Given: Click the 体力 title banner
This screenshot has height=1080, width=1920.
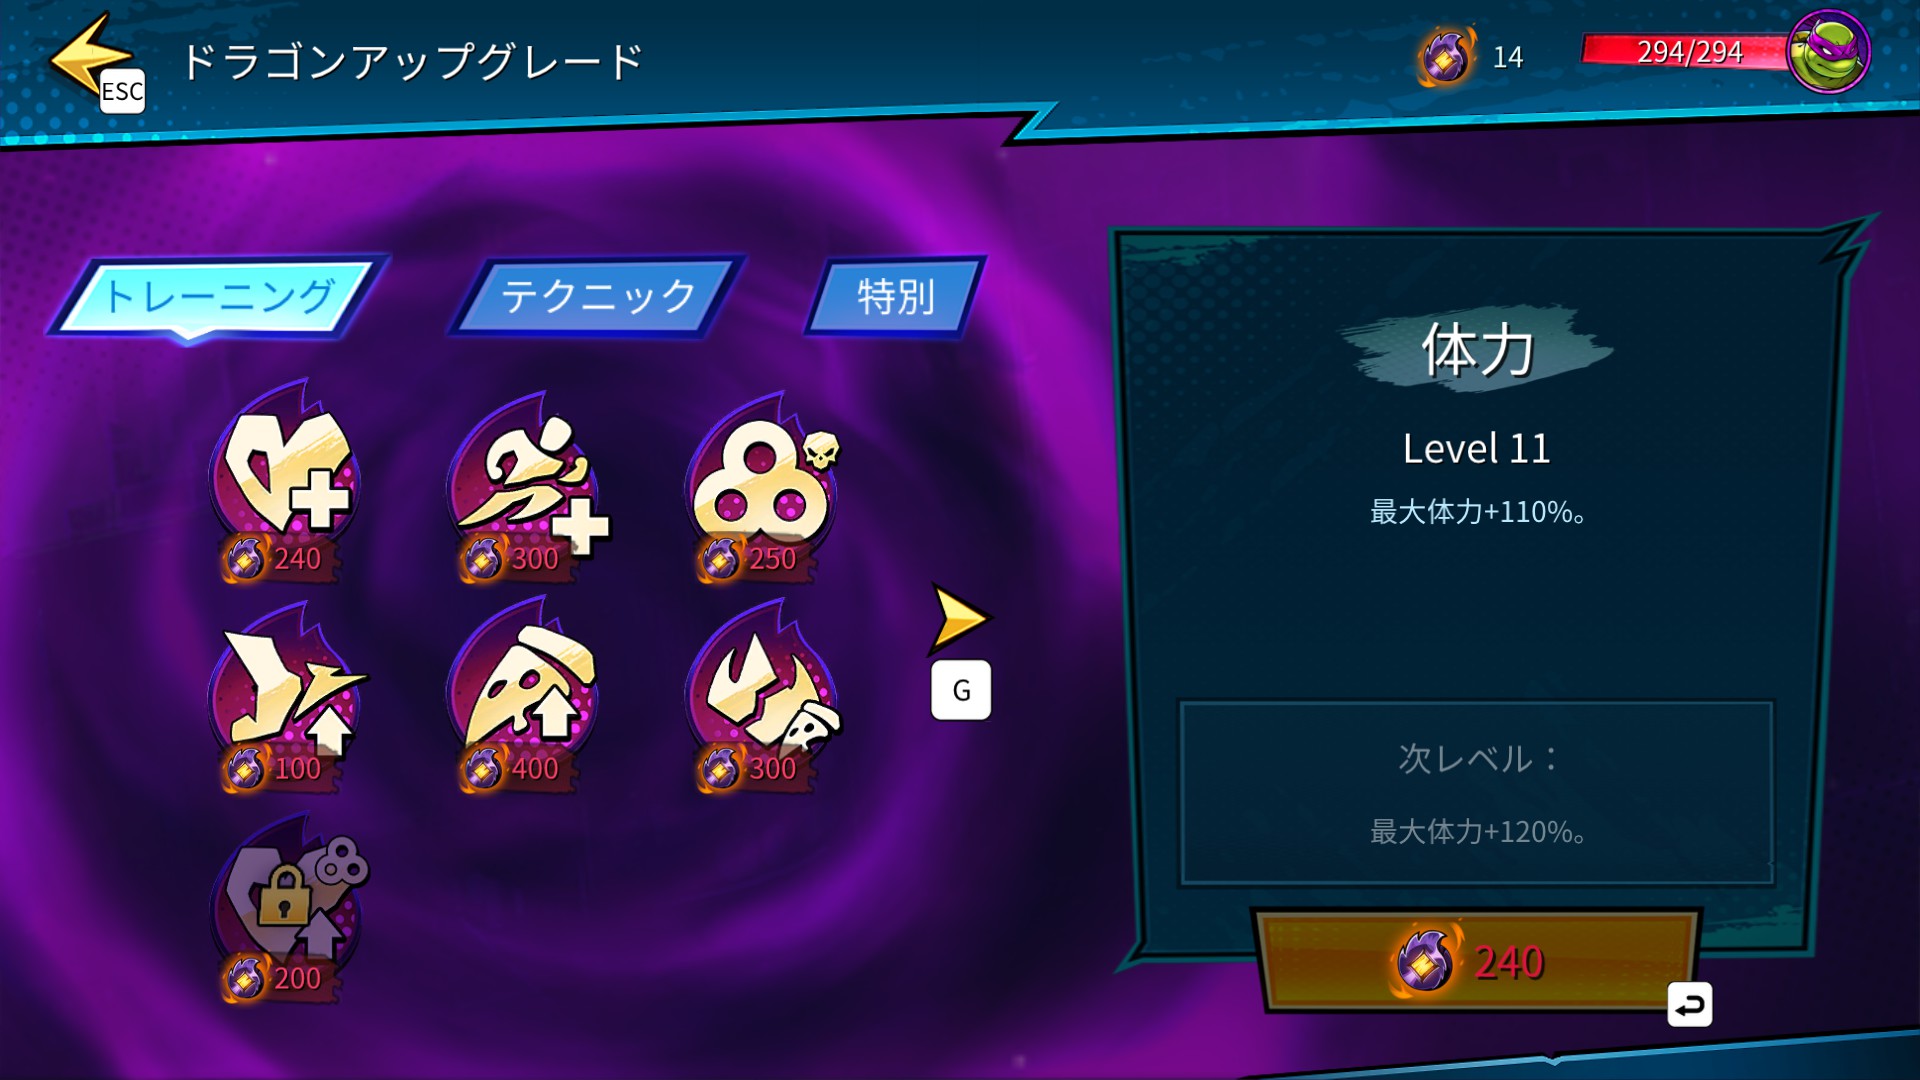Looking at the screenshot, I should click(1477, 350).
